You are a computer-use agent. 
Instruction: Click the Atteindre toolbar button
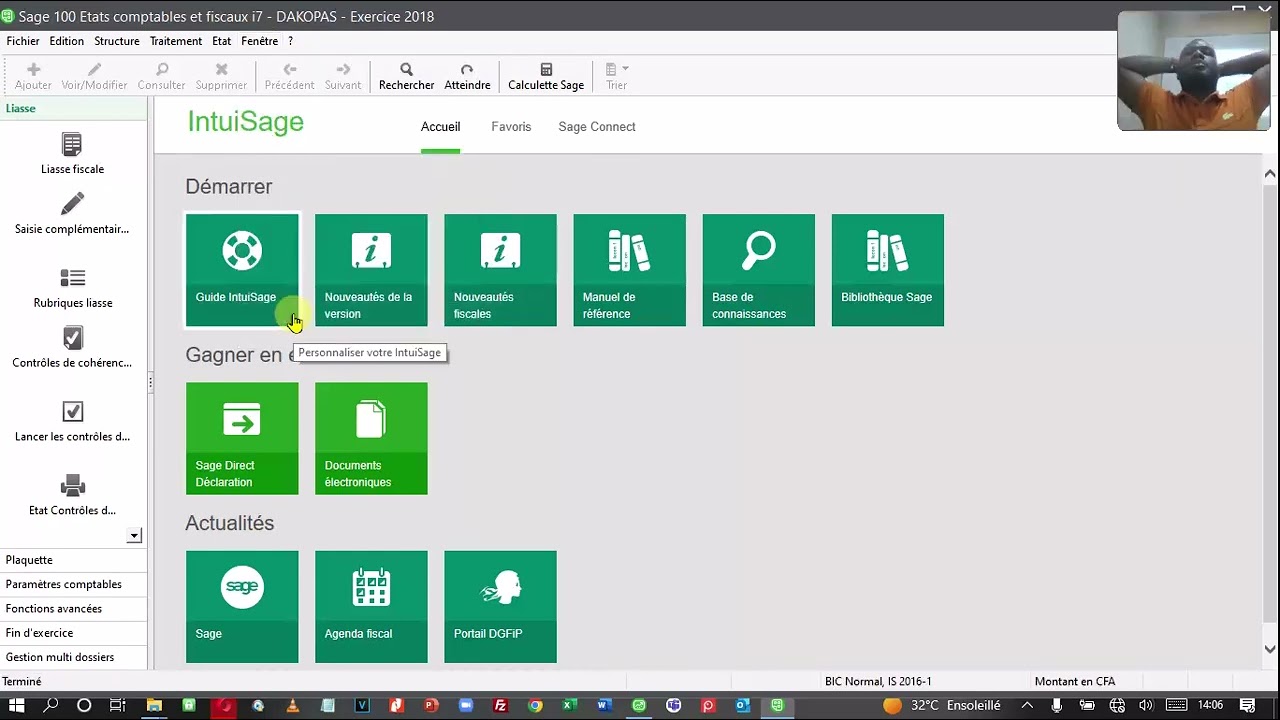(x=467, y=77)
